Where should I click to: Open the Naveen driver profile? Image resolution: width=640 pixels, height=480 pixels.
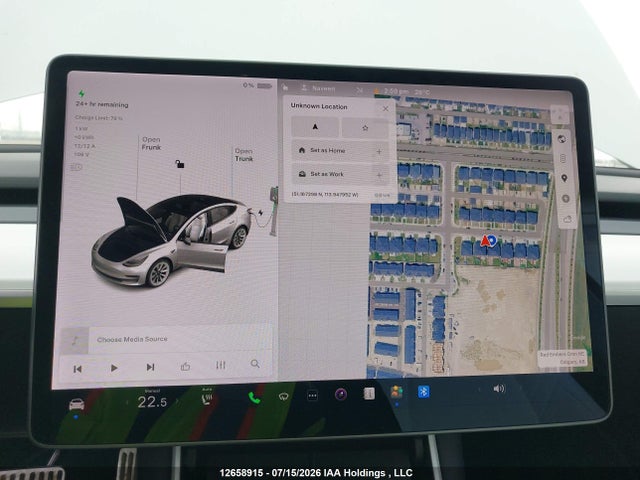tap(318, 88)
